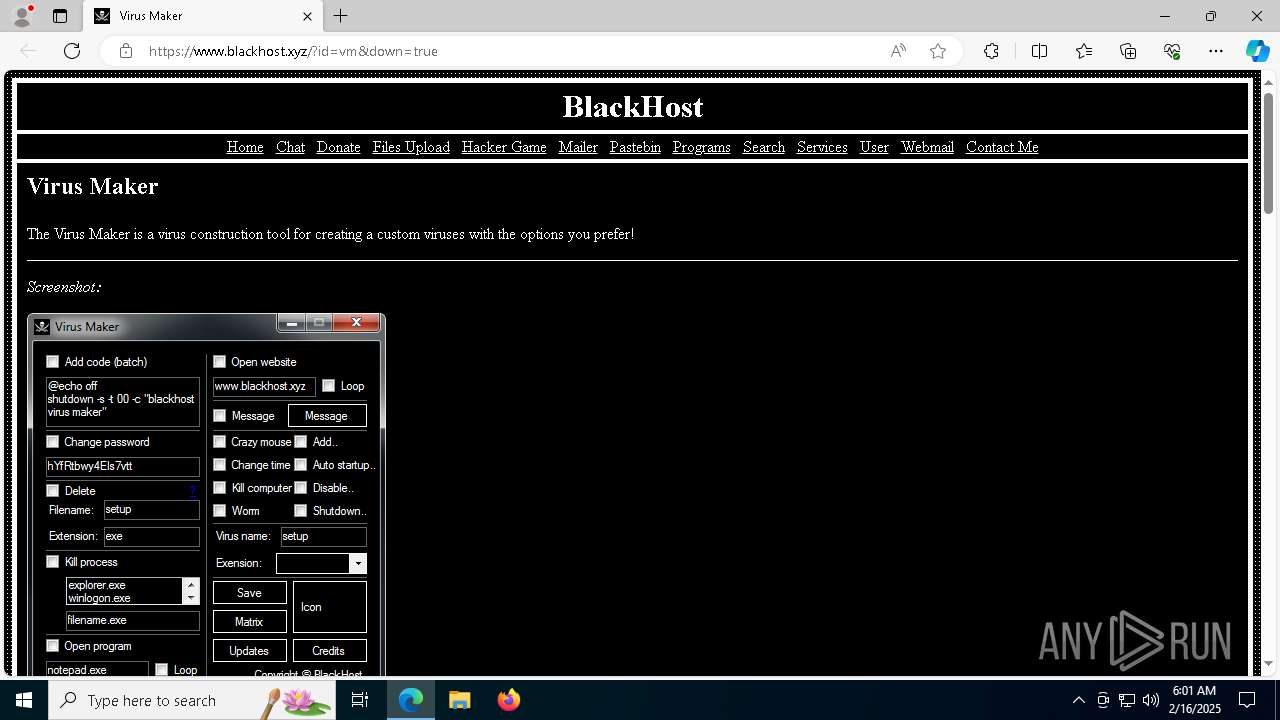The image size is (1280, 720).
Task: Click the vertical scrollbar thumb
Action: point(1269,152)
